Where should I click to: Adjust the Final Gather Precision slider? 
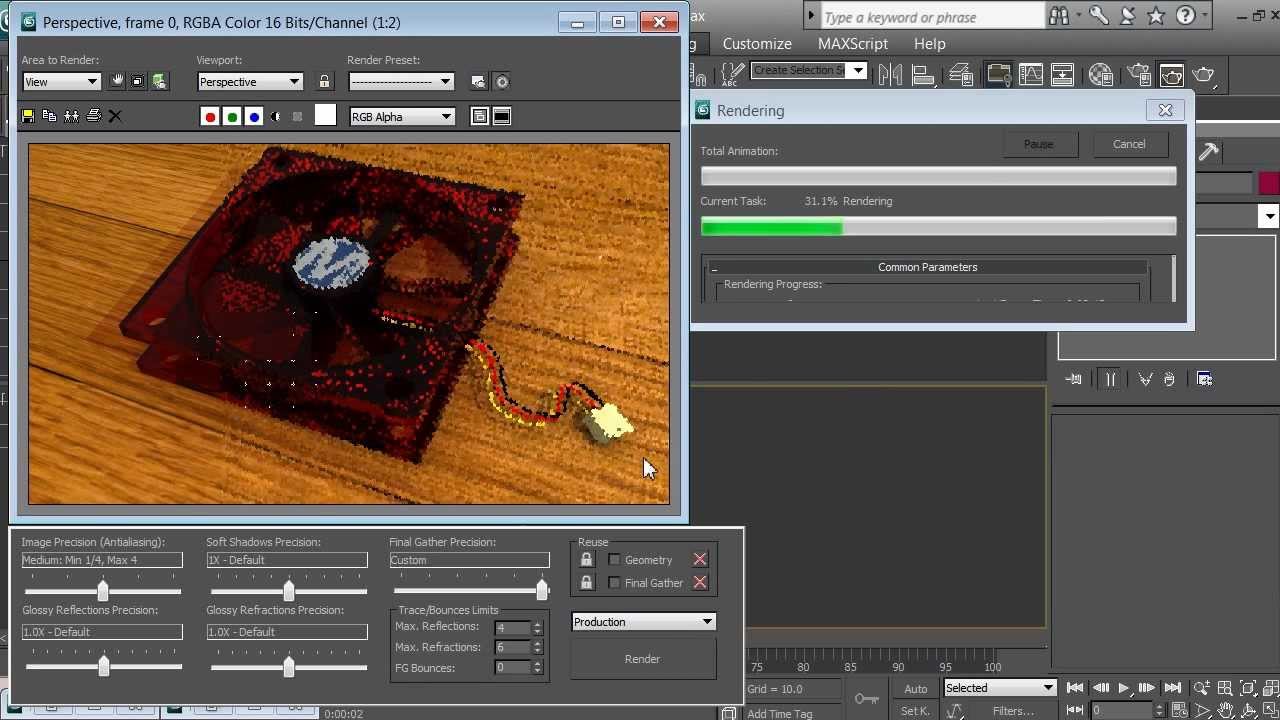pyautogui.click(x=542, y=589)
